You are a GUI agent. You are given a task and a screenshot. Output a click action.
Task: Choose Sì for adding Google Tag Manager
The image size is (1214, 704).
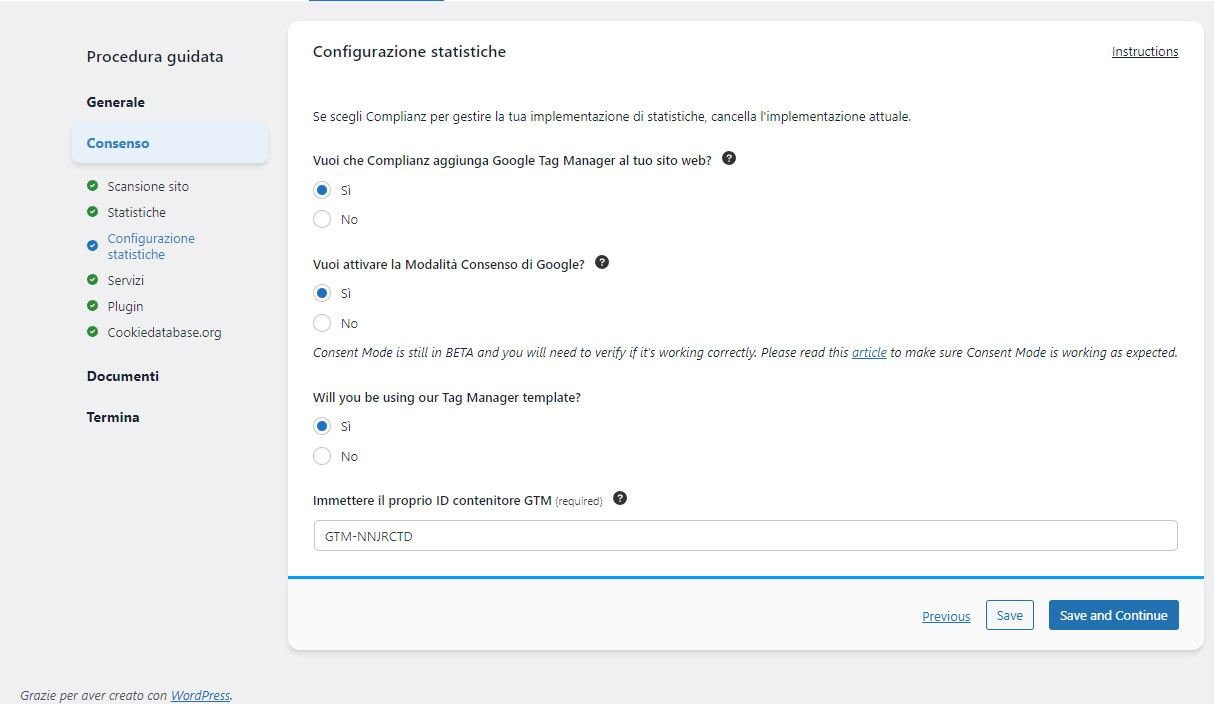[x=322, y=190]
